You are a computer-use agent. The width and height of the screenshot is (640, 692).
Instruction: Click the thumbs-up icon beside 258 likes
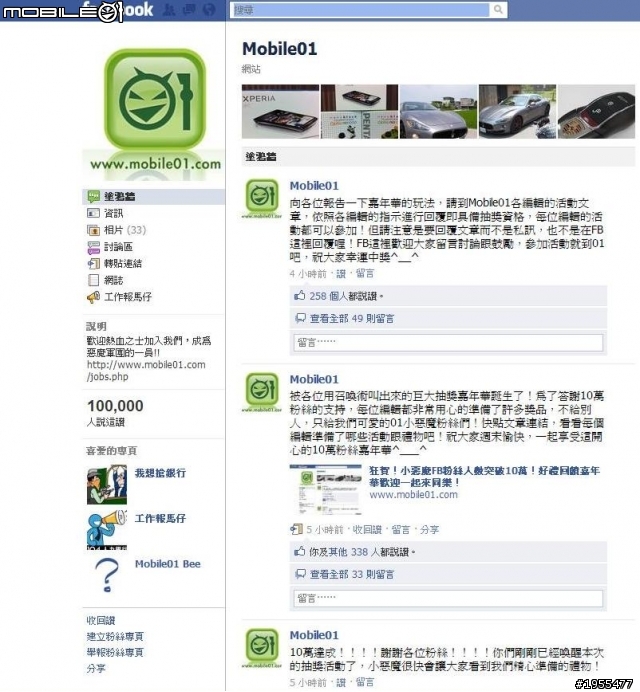point(300,296)
